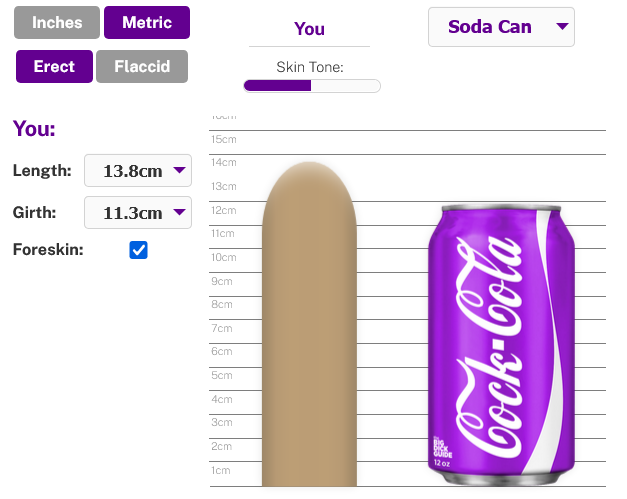This screenshot has height=499, width=627.
Task: Click the 12cm scale label
Action: 224,210
